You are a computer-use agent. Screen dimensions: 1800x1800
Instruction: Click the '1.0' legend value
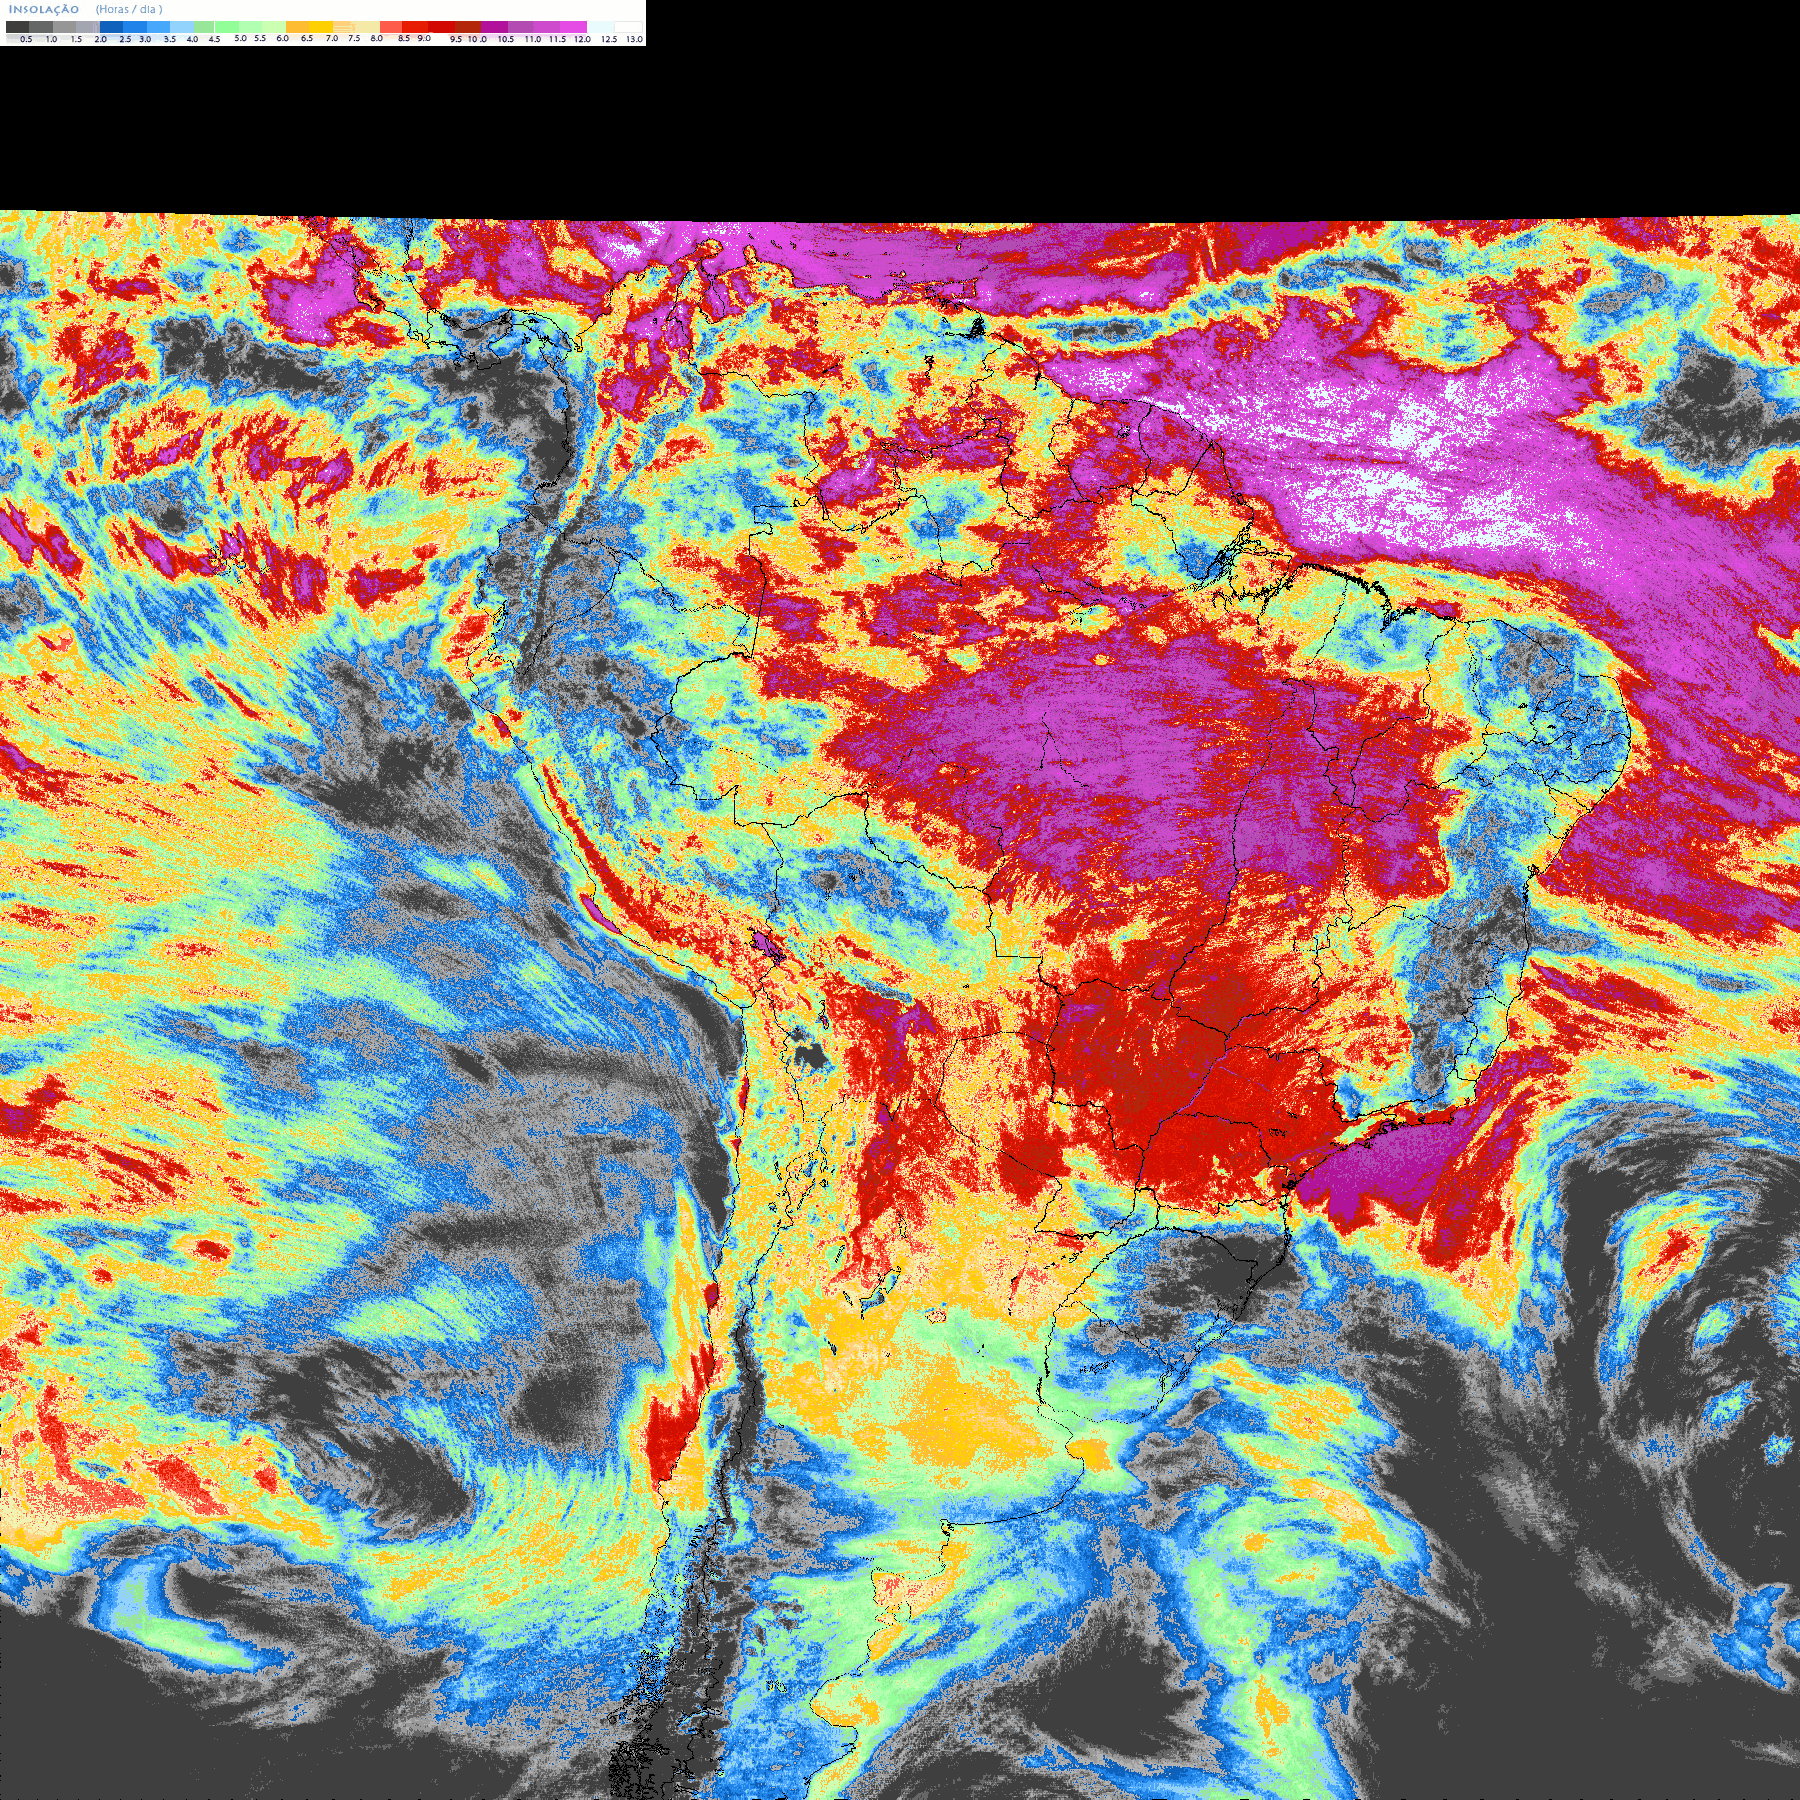(x=51, y=39)
